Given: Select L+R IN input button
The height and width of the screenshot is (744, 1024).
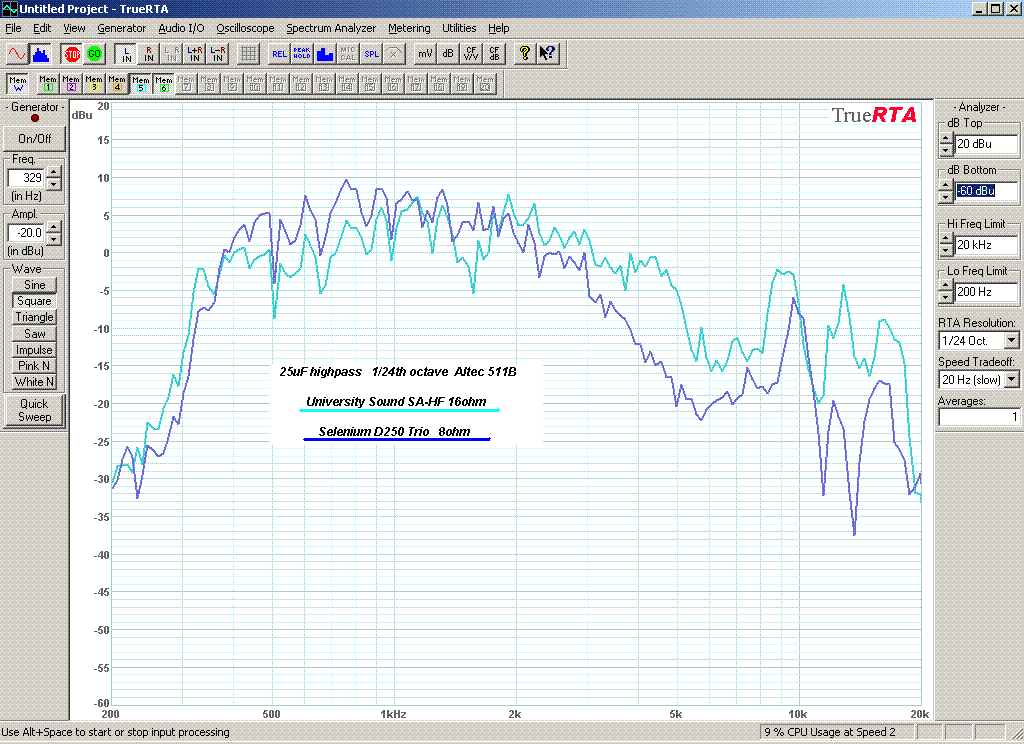Looking at the screenshot, I should point(195,54).
